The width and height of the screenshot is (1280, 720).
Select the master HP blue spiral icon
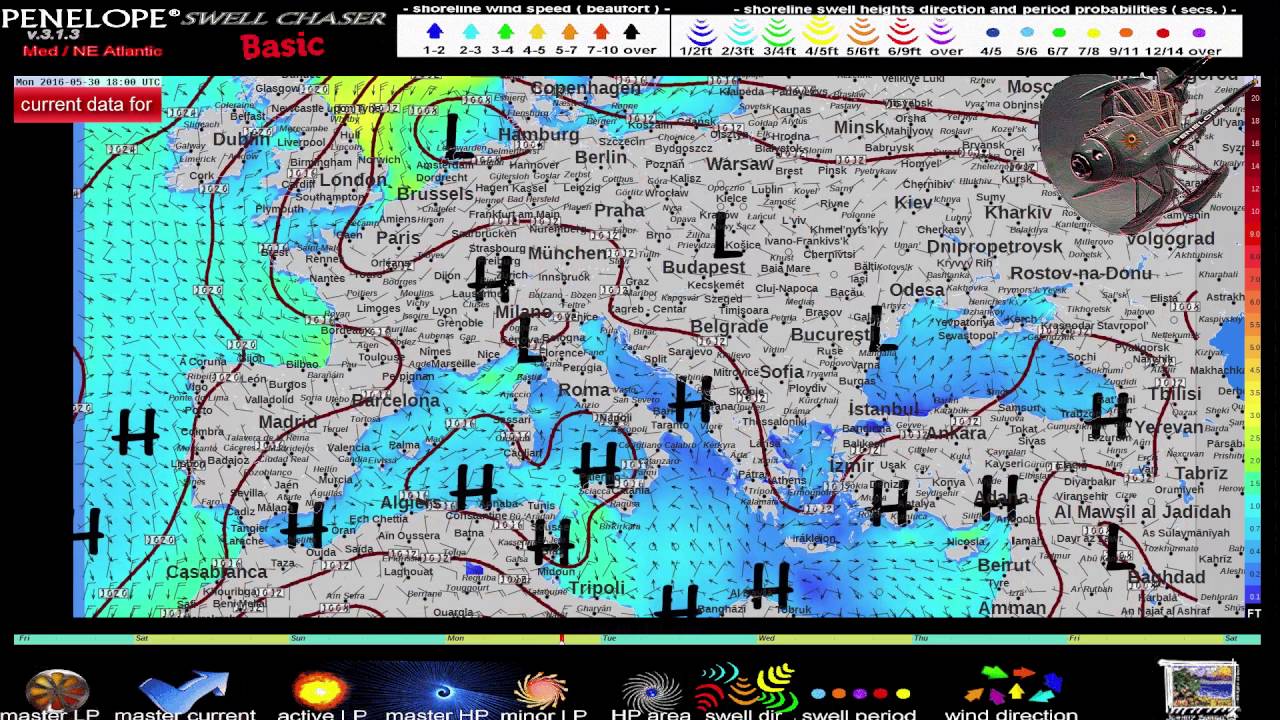[x=442, y=690]
